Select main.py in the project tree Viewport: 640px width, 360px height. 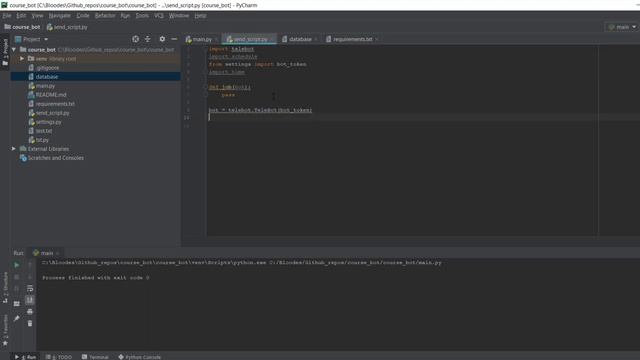coord(45,86)
